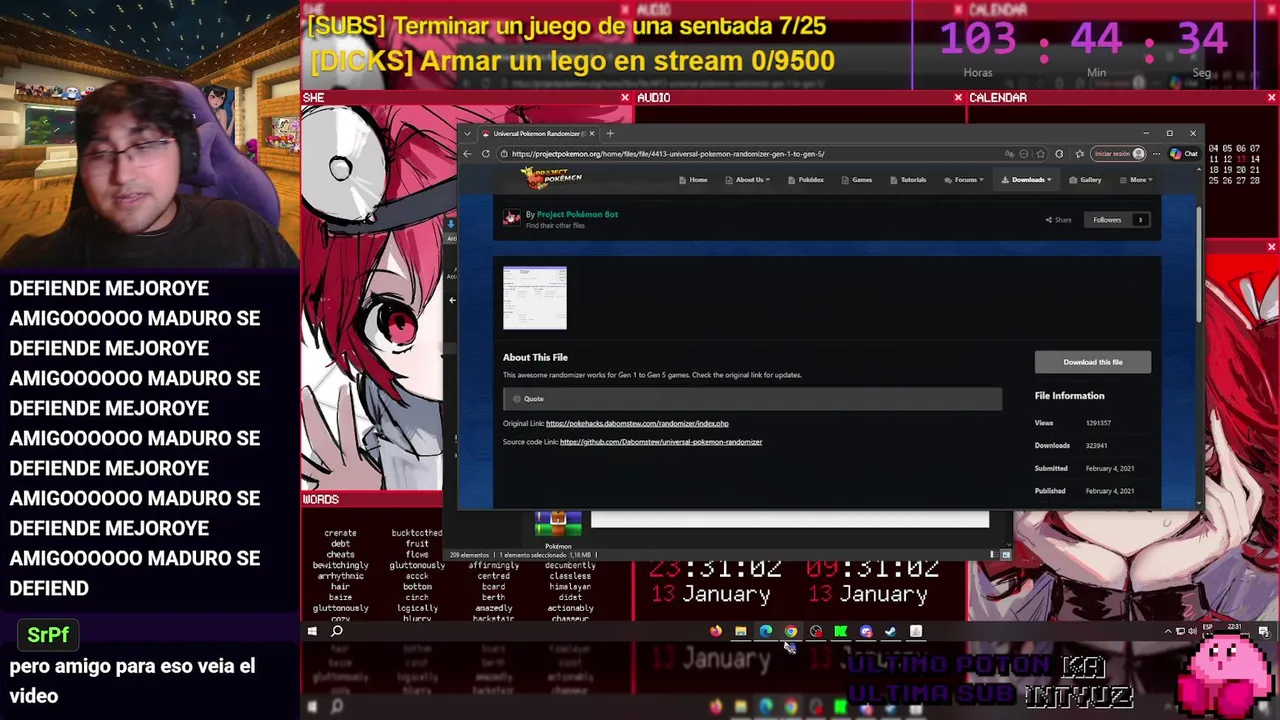The height and width of the screenshot is (720, 1280).
Task: Select the Pokémon archive file in Explorer
Action: tap(558, 530)
